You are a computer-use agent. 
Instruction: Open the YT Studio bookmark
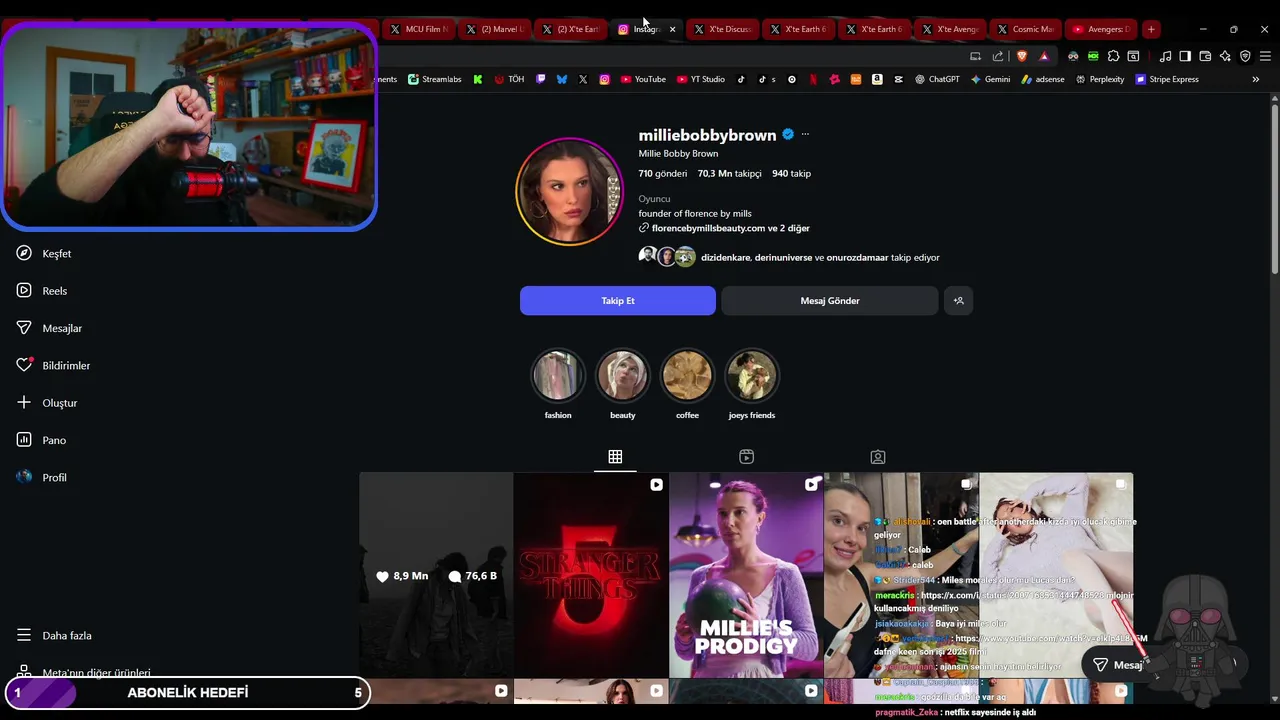point(701,79)
